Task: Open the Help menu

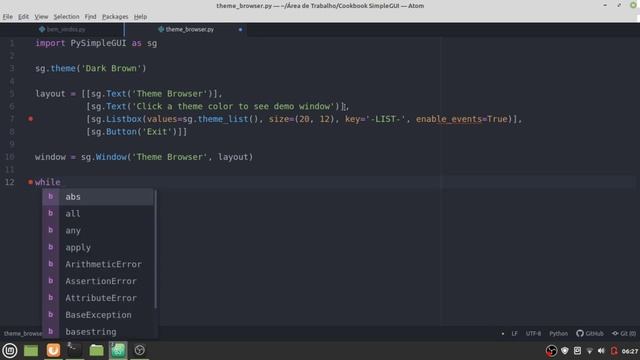Action: (140, 17)
